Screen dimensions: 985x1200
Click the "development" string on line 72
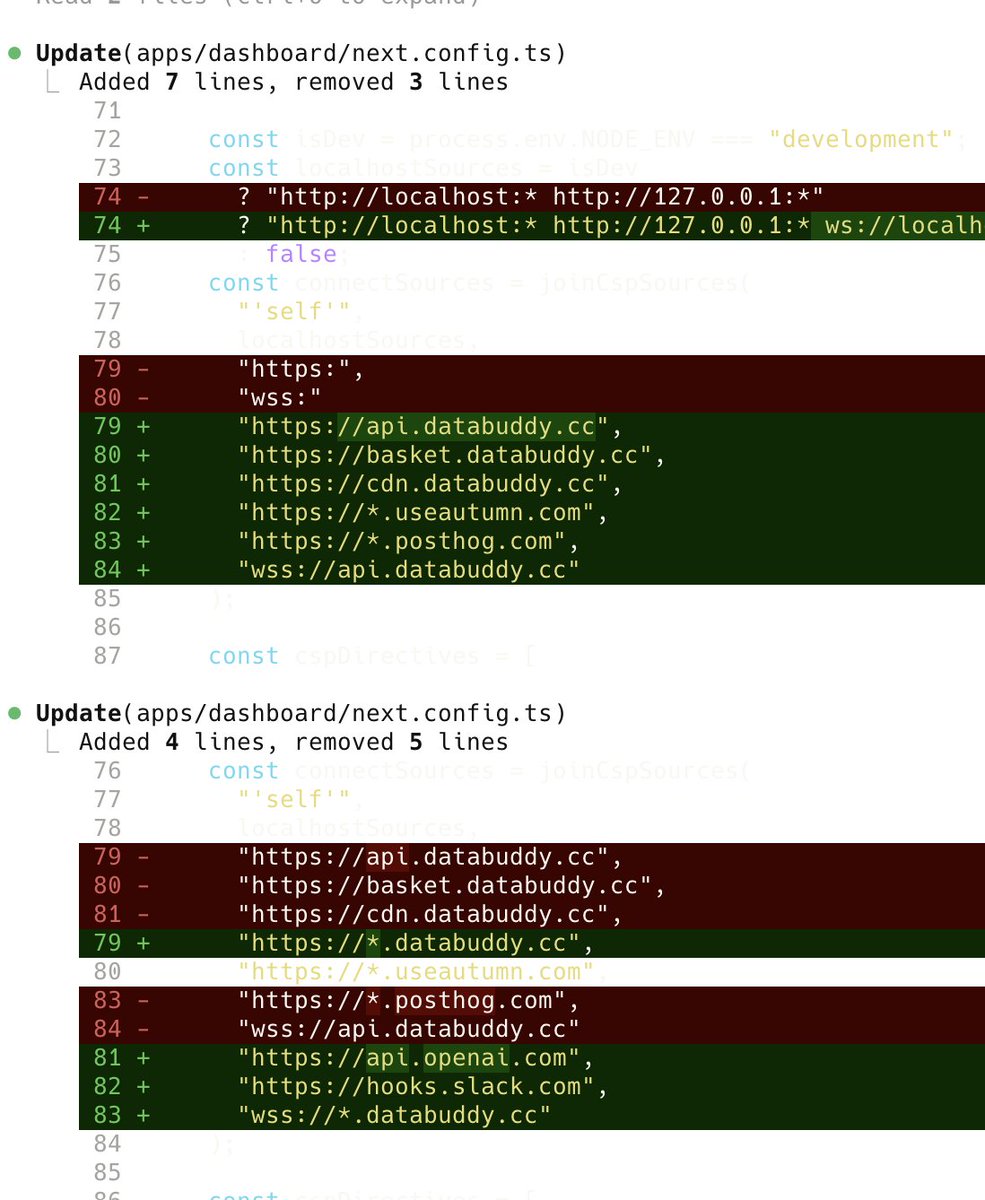click(860, 139)
